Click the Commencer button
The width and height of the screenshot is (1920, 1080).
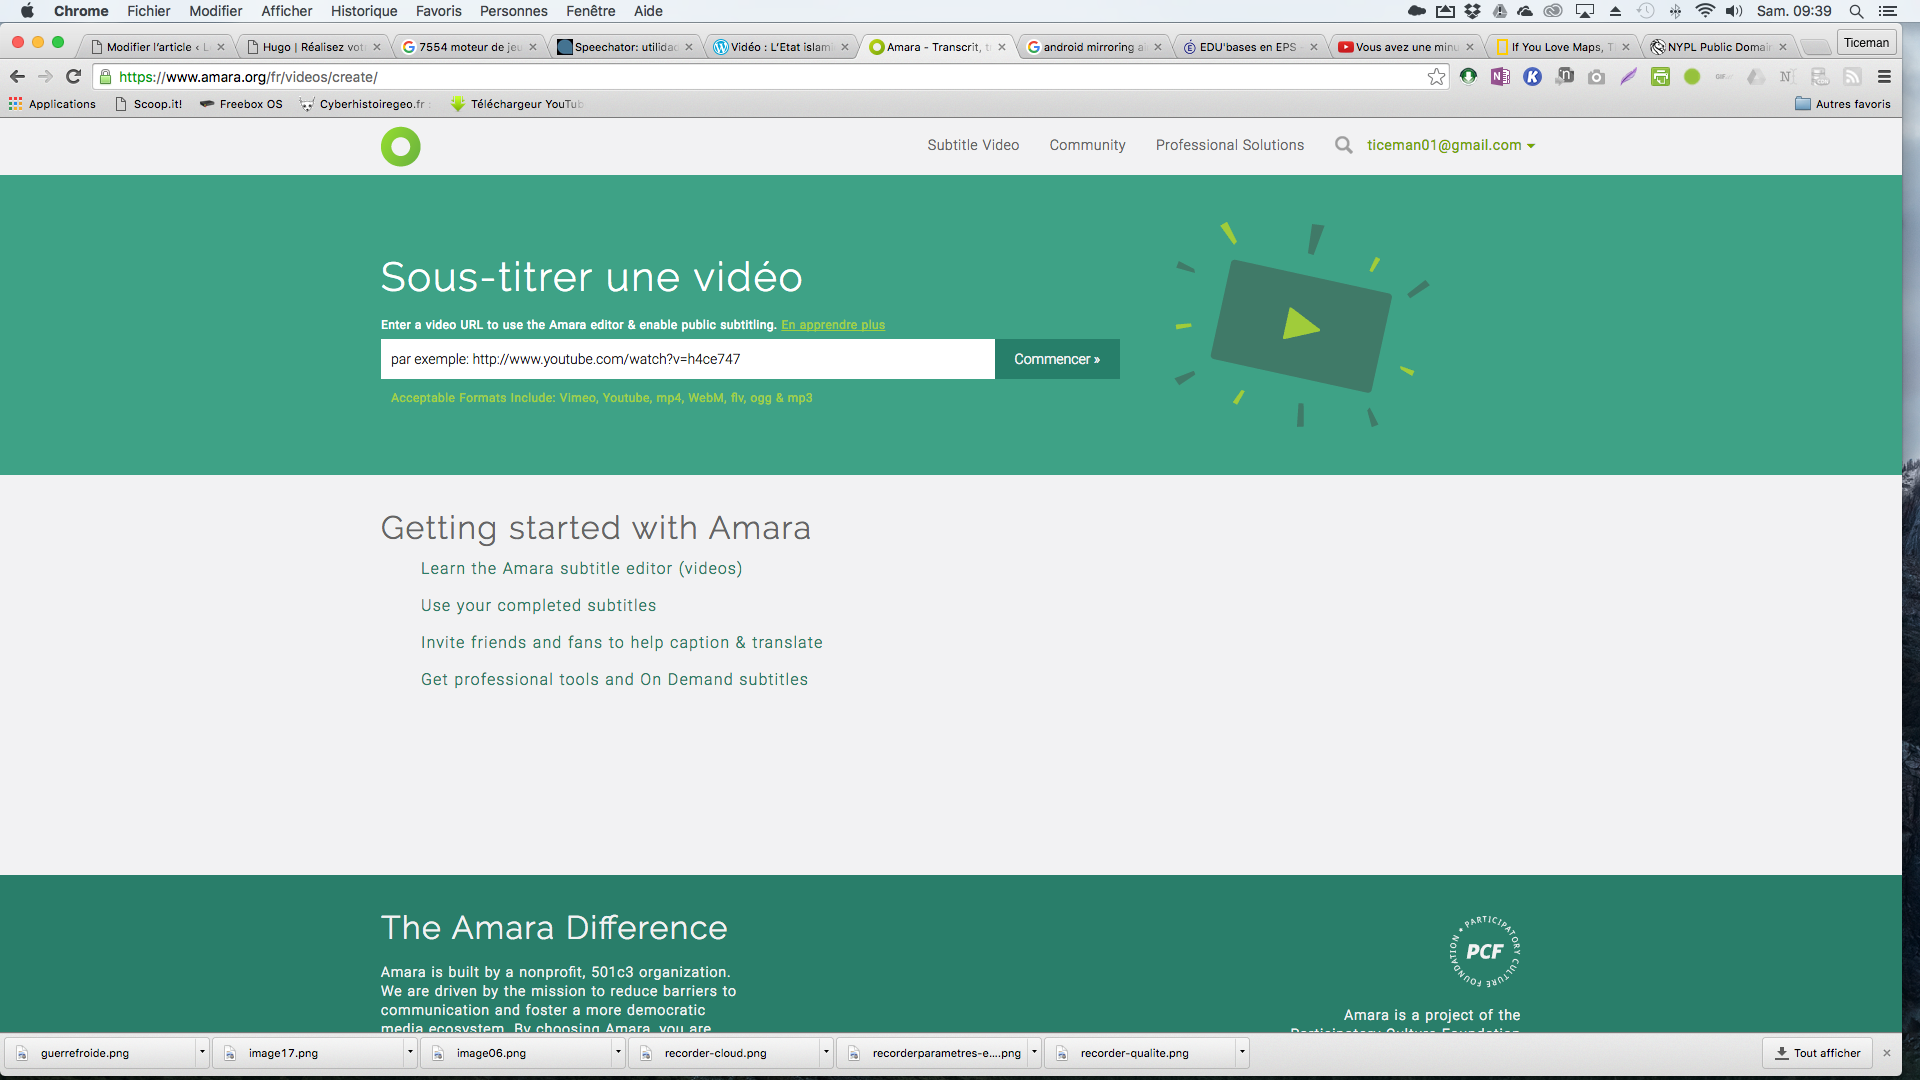[x=1057, y=359]
